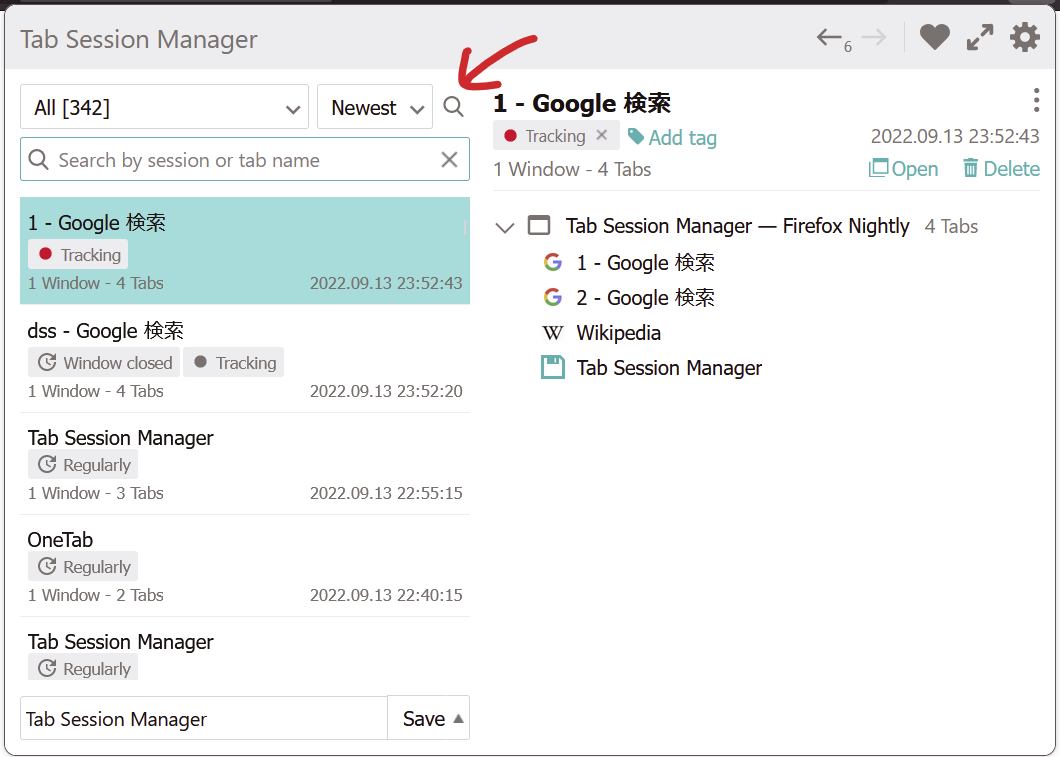Click Regularly tag on OneTab session
Viewport: 1060px width, 757px height.
point(83,566)
